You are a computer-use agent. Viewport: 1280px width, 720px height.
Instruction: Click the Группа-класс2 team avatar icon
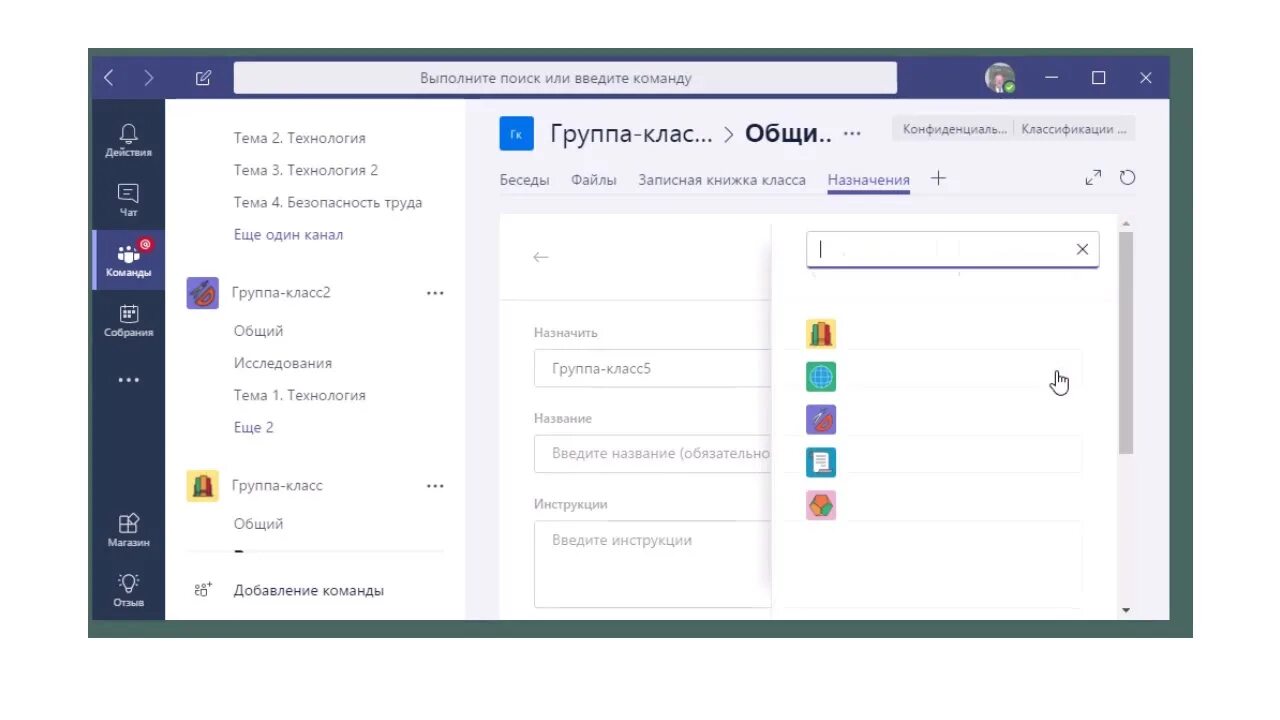[203, 293]
